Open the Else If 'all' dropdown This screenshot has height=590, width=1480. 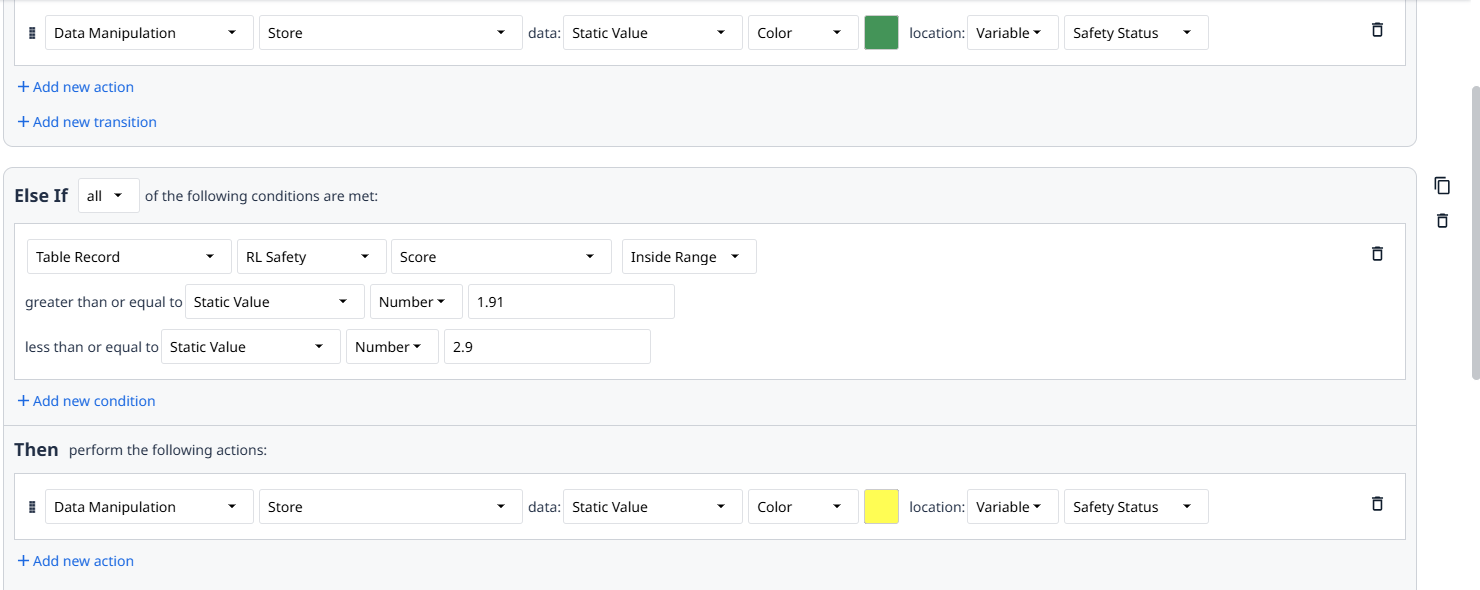tap(109, 196)
